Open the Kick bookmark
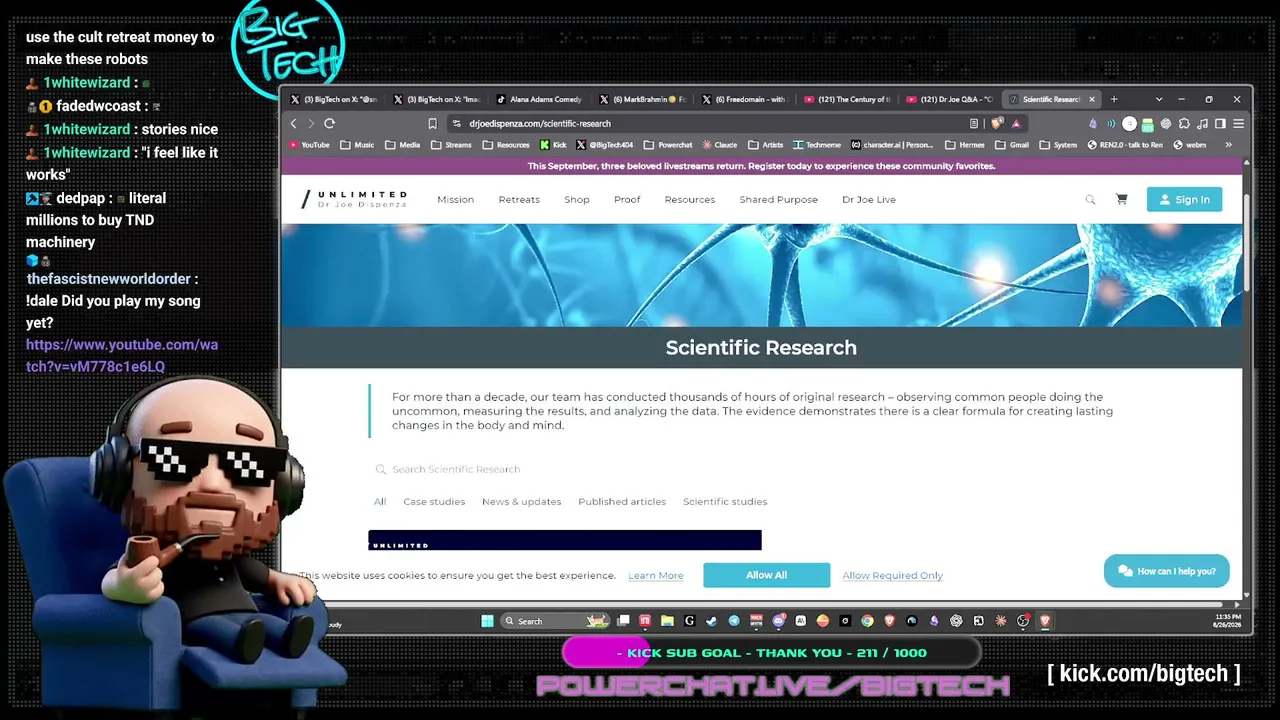This screenshot has height=720, width=1280. [x=553, y=145]
